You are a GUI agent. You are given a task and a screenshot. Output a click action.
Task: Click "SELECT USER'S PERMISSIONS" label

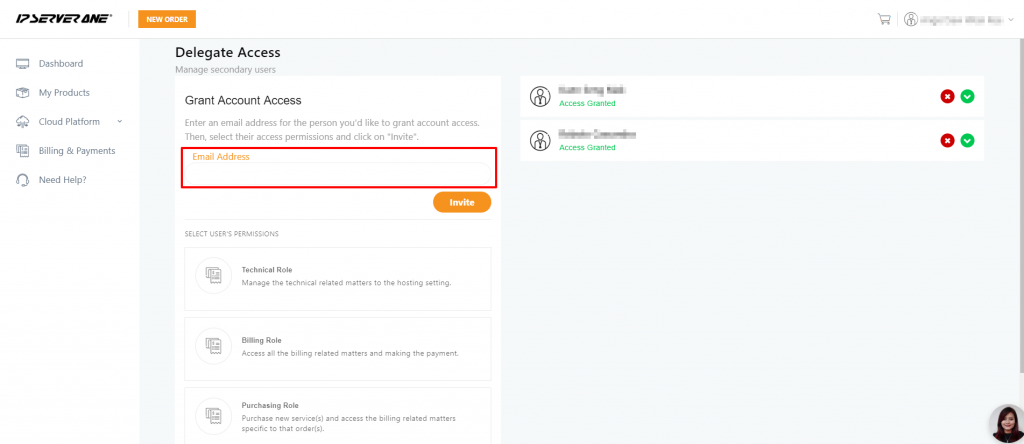click(x=232, y=234)
